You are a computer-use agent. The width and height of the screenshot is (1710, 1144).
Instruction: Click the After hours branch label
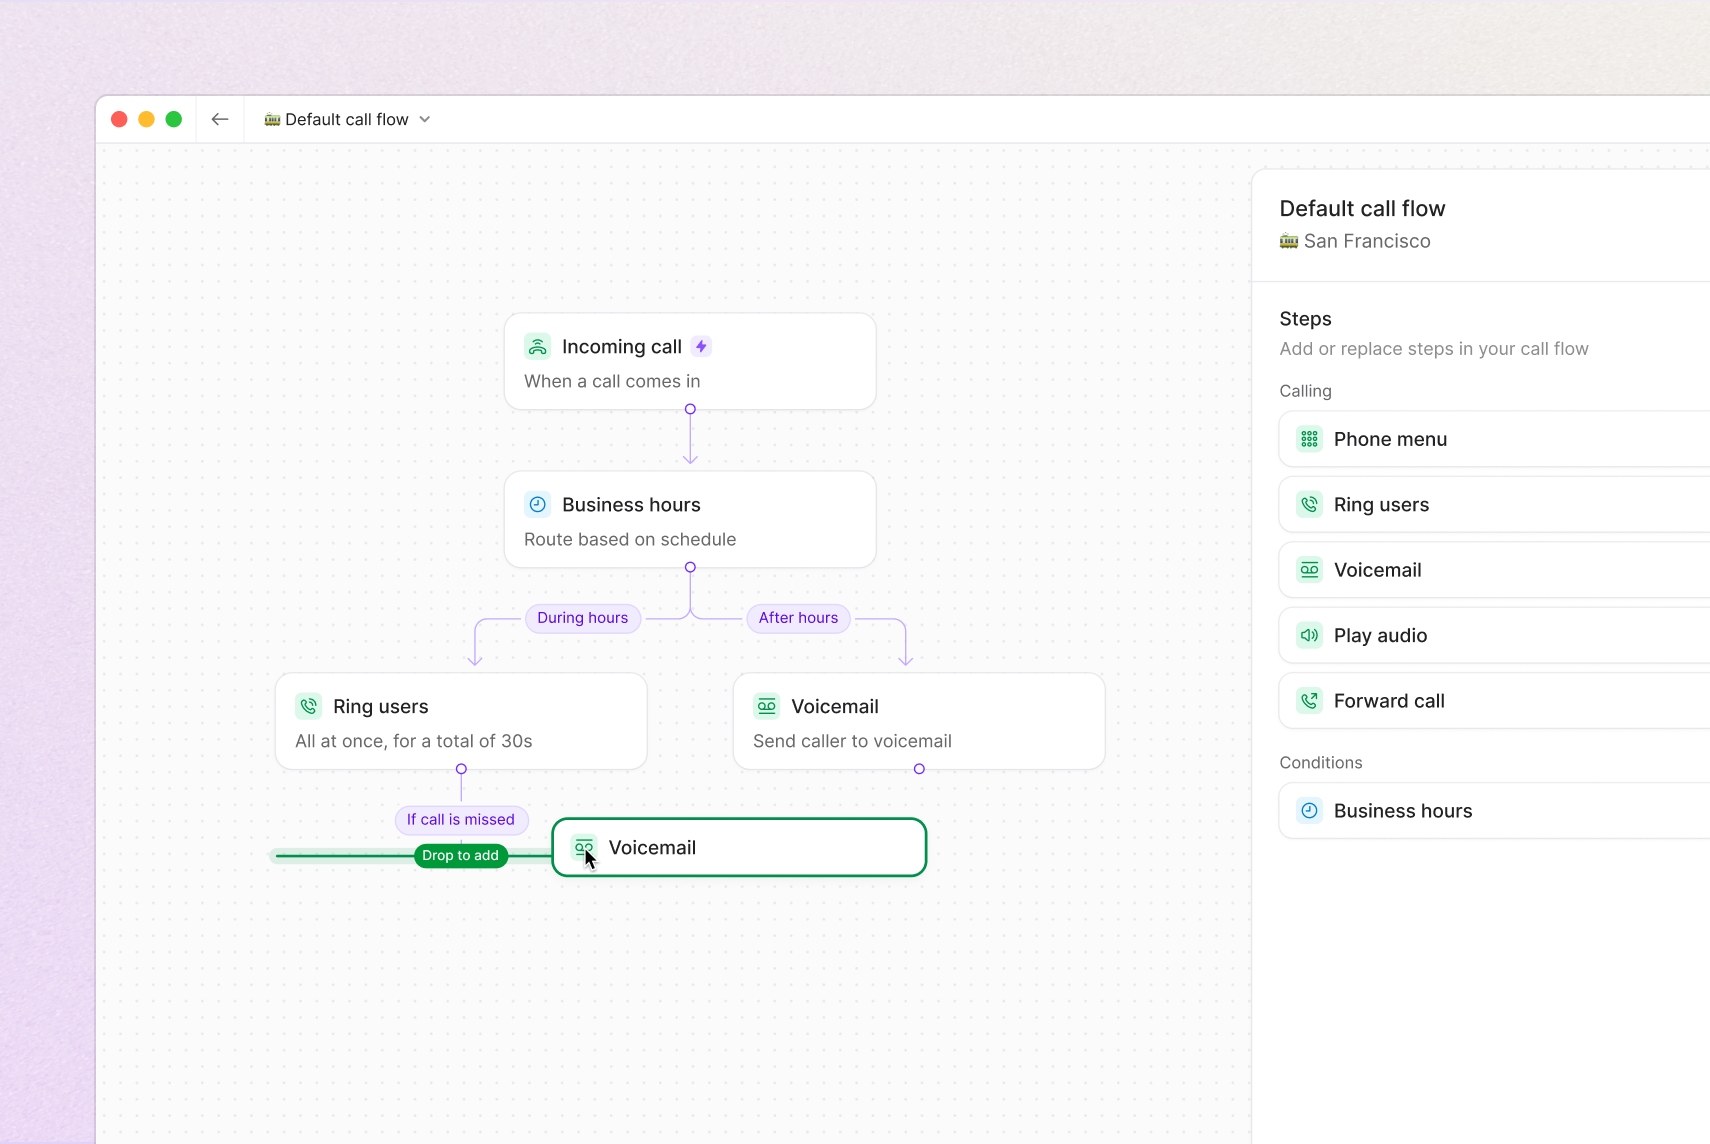pos(798,618)
